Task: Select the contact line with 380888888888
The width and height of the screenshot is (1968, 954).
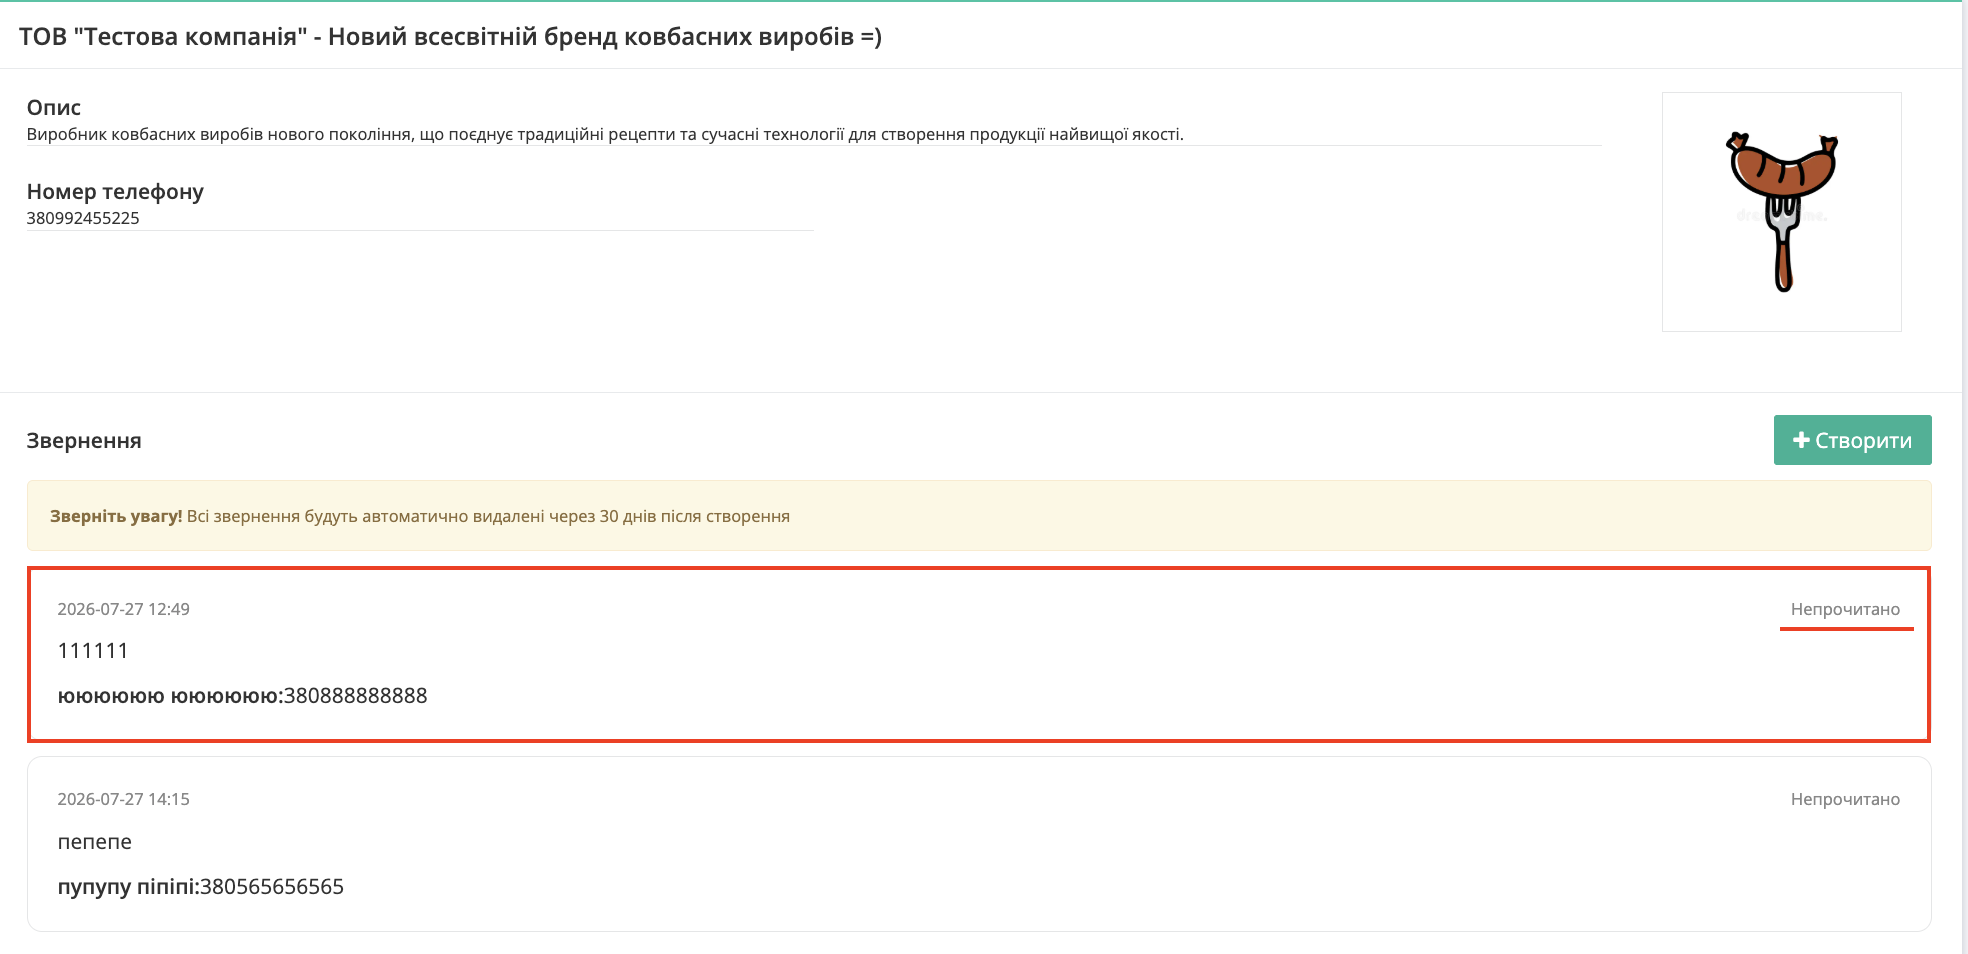Action: 242,696
